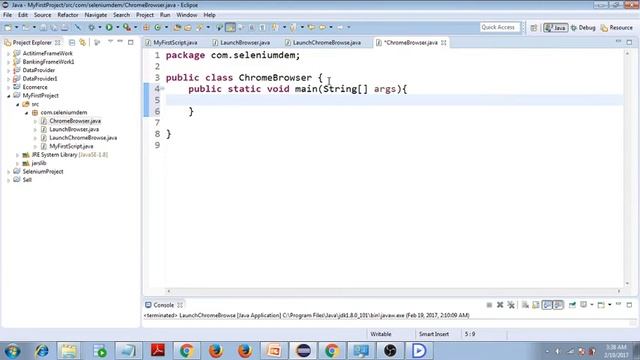Click the Print toolbar icon
Image resolution: width=640 pixels, height=360 pixels.
[64, 27]
